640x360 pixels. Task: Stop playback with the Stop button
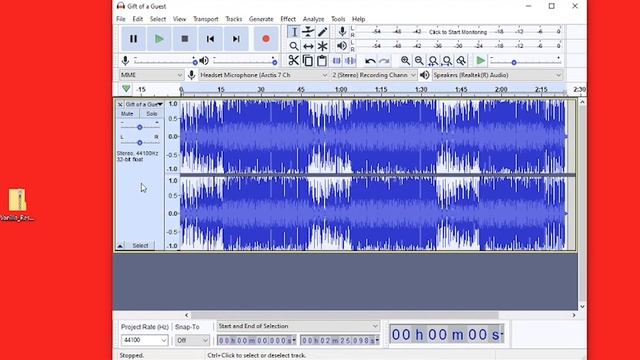click(184, 39)
